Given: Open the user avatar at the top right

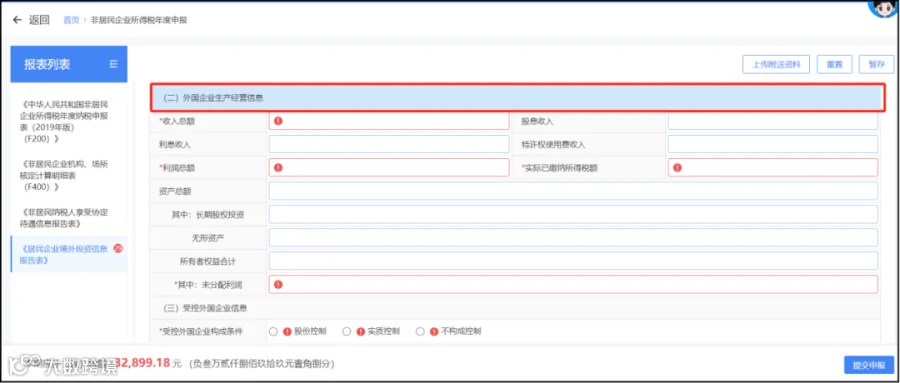Looking at the screenshot, I should pos(884,8).
